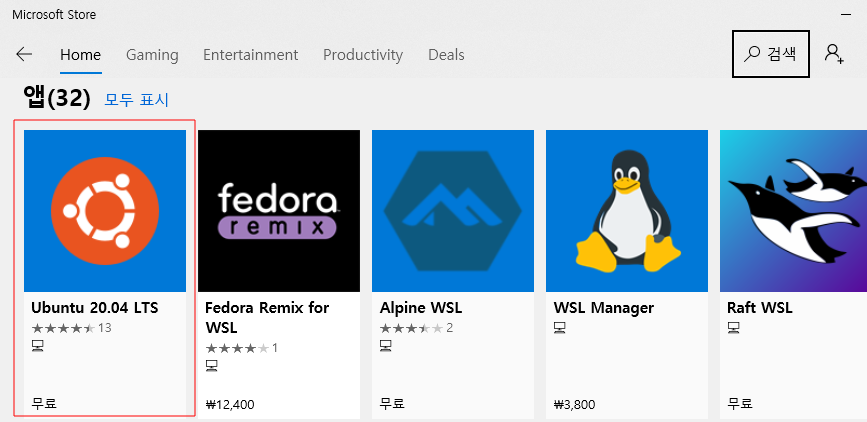
Task: Click the search magnifier button
Action: pos(771,54)
